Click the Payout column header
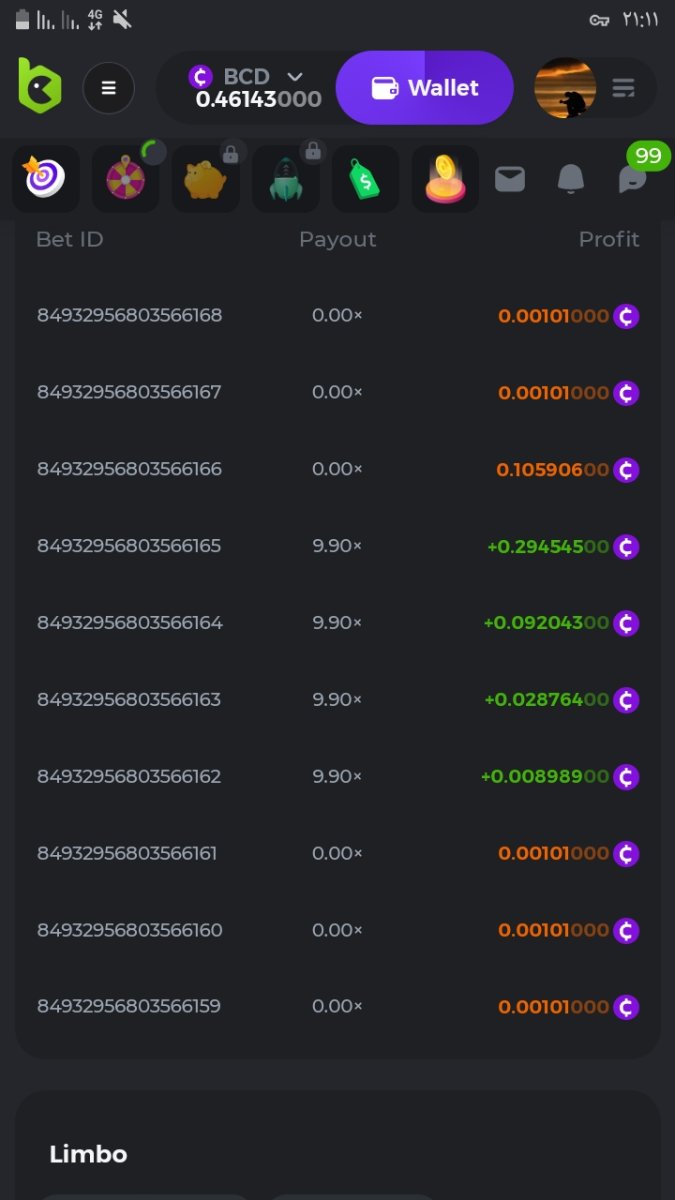Image resolution: width=675 pixels, height=1200 pixels. coord(337,239)
